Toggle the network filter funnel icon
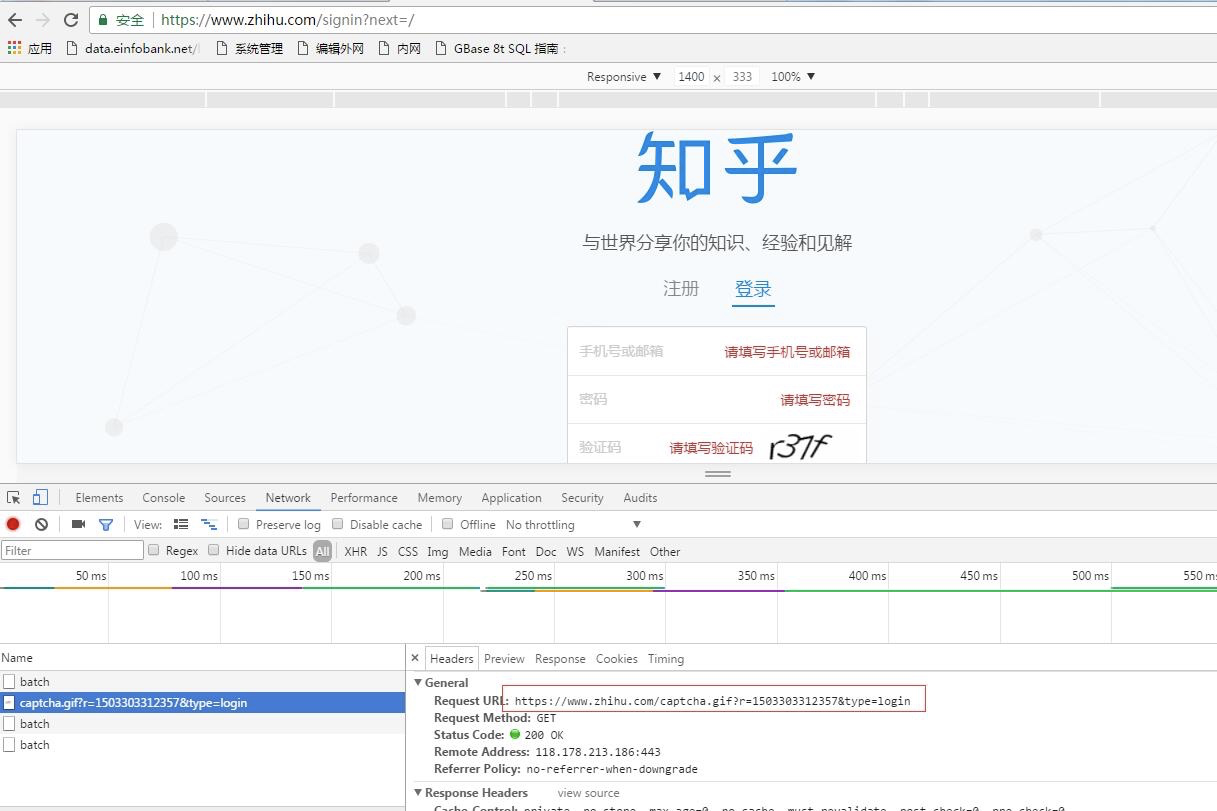1217x811 pixels. tap(105, 524)
